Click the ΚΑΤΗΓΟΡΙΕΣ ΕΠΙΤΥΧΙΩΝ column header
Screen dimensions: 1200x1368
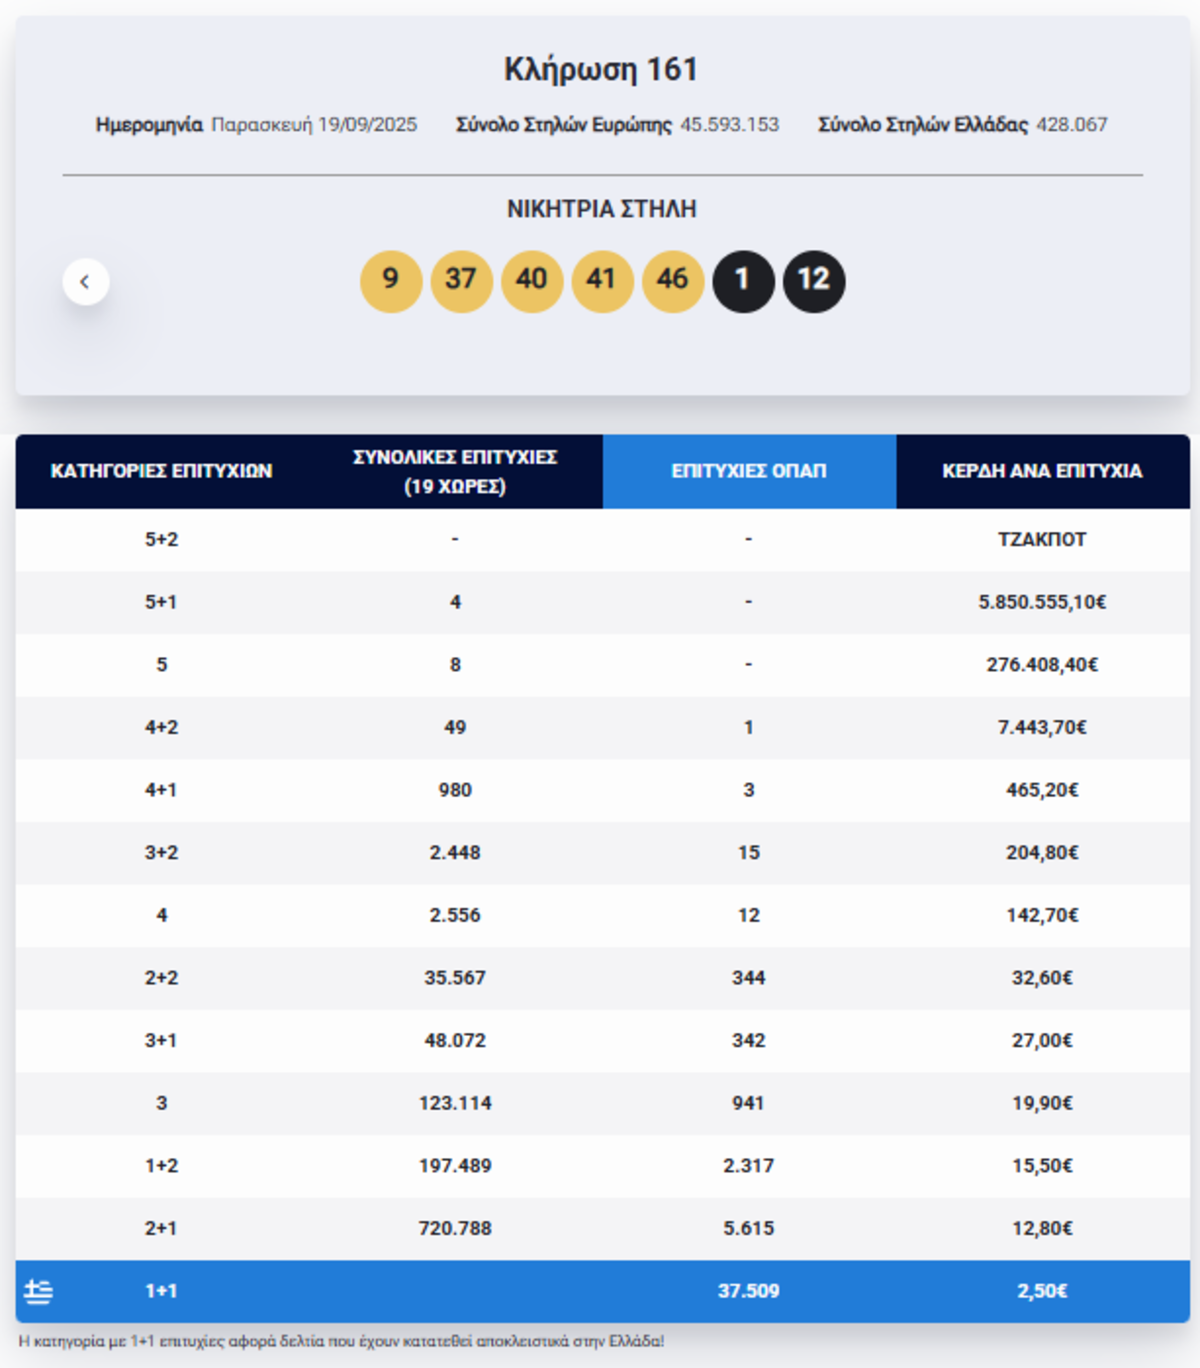(162, 471)
